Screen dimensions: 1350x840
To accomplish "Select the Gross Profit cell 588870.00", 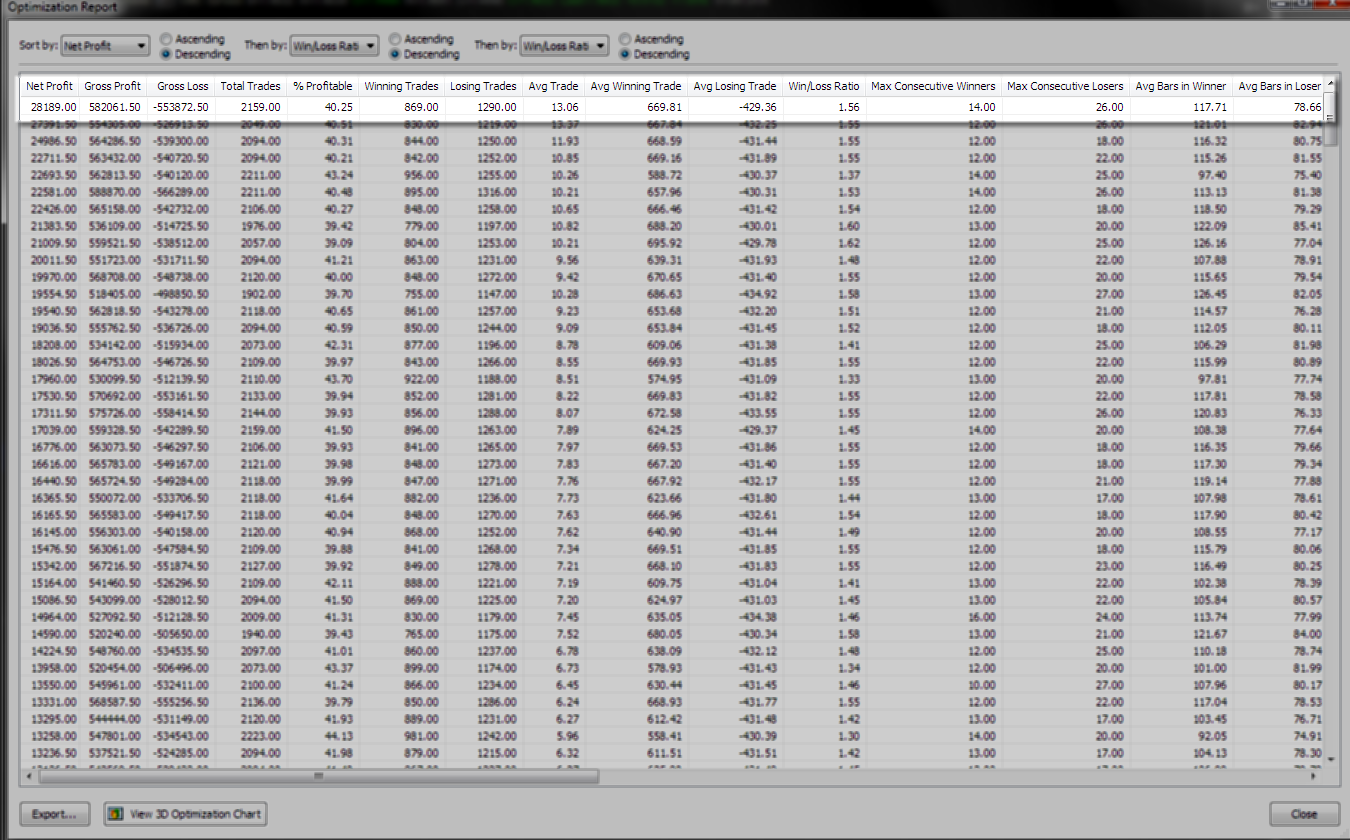I will (x=113, y=192).
